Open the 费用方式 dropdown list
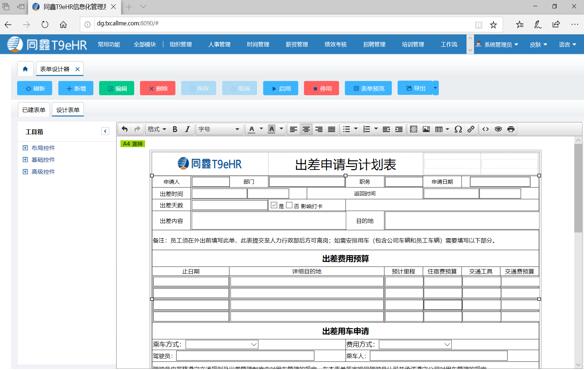 tap(415, 344)
